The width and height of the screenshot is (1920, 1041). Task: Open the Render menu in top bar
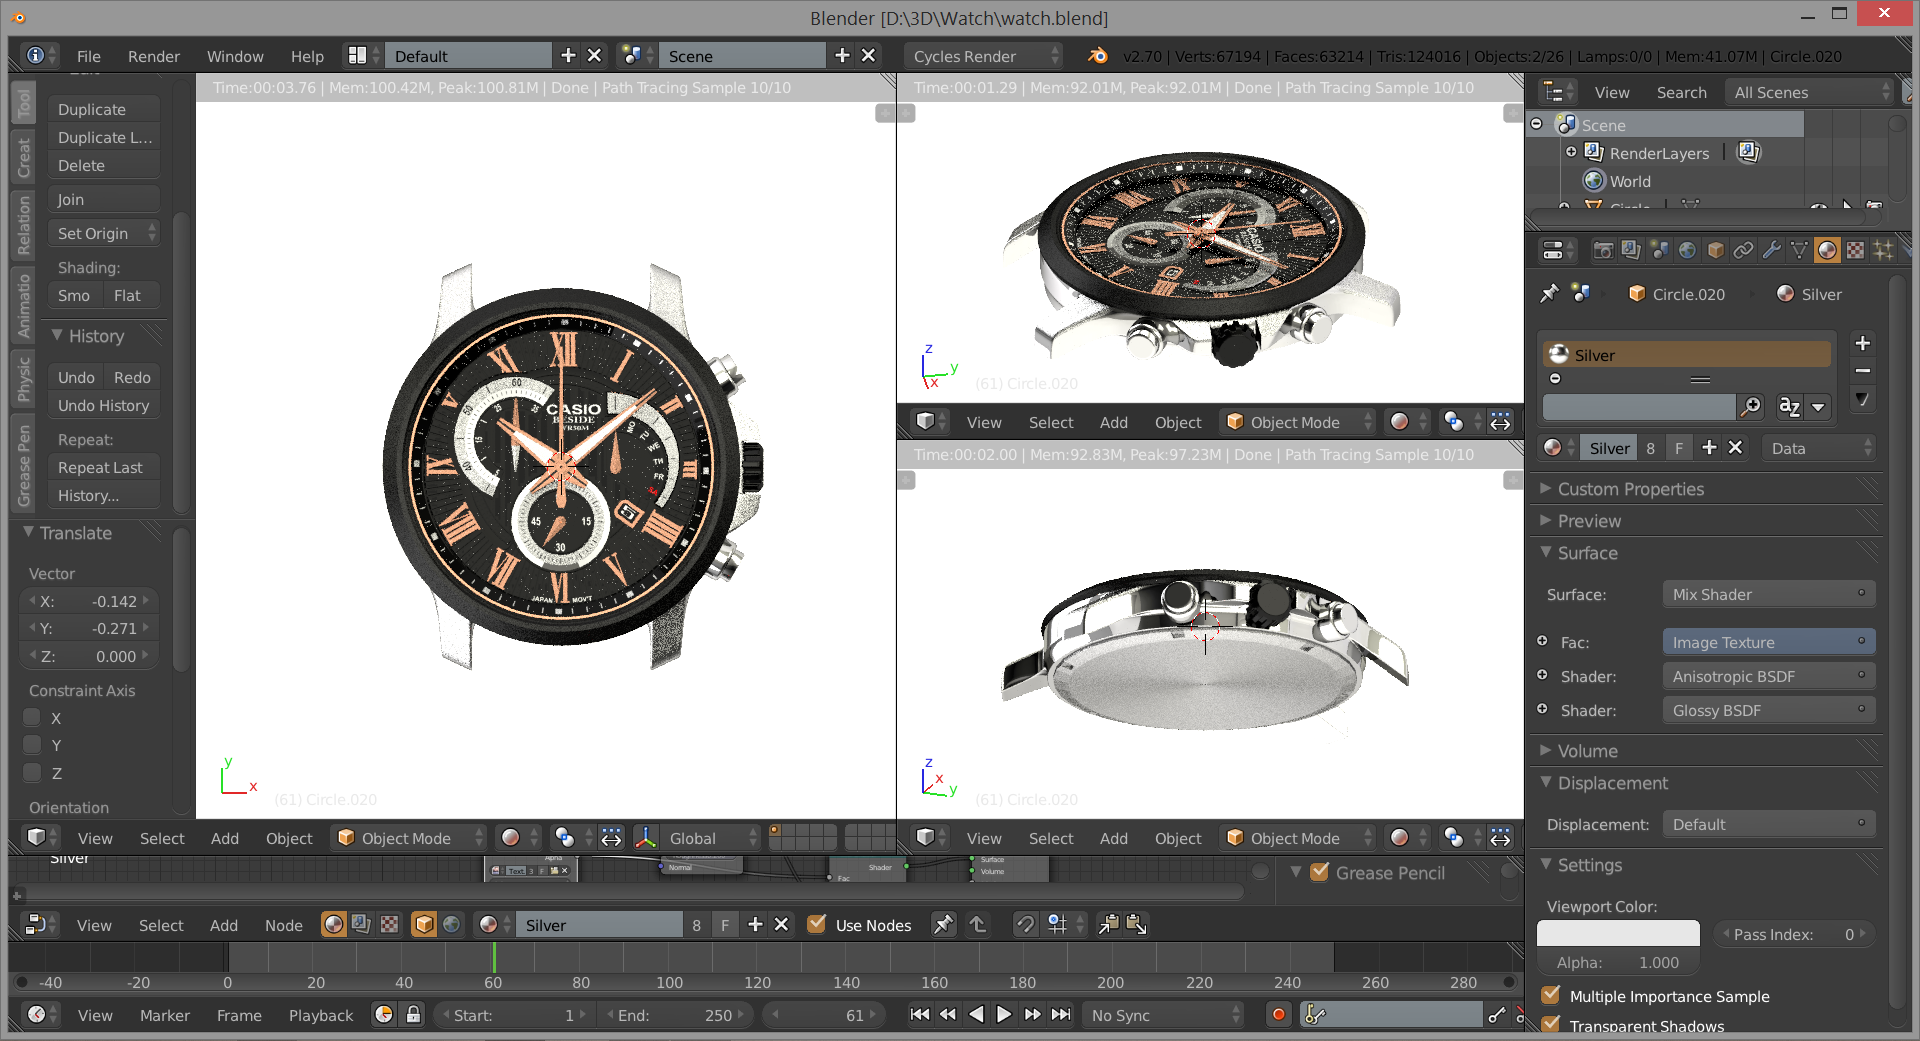[153, 56]
